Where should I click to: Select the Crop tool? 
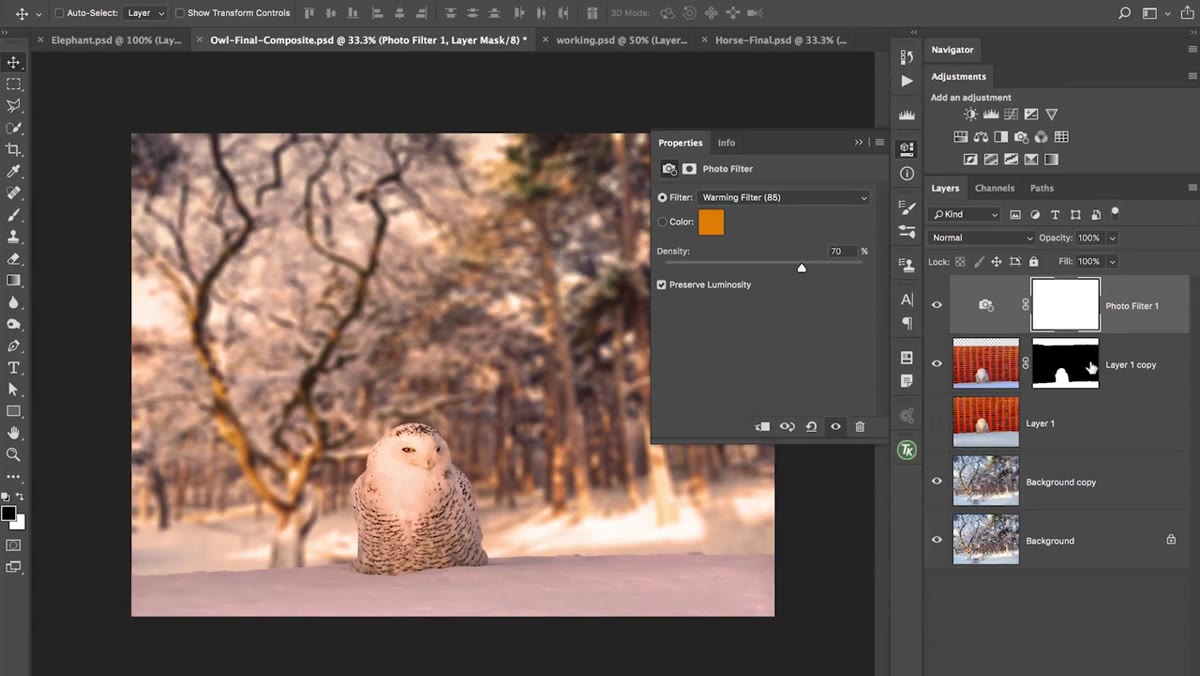(14, 150)
